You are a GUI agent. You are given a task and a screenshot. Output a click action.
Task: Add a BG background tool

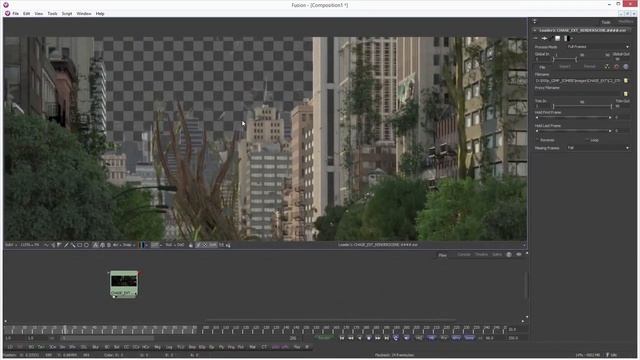[31, 347]
